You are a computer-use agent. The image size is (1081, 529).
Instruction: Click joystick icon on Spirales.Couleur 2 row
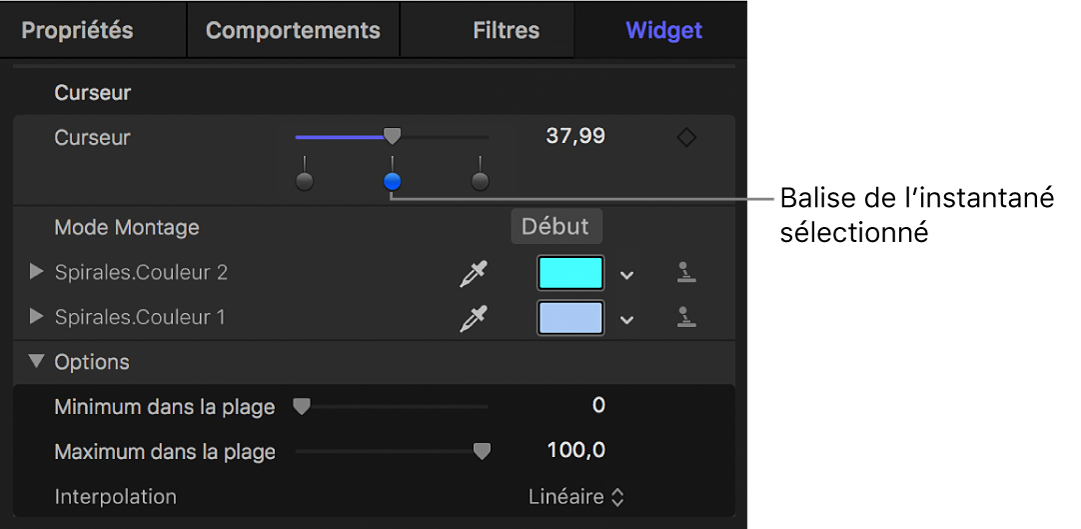click(x=686, y=273)
